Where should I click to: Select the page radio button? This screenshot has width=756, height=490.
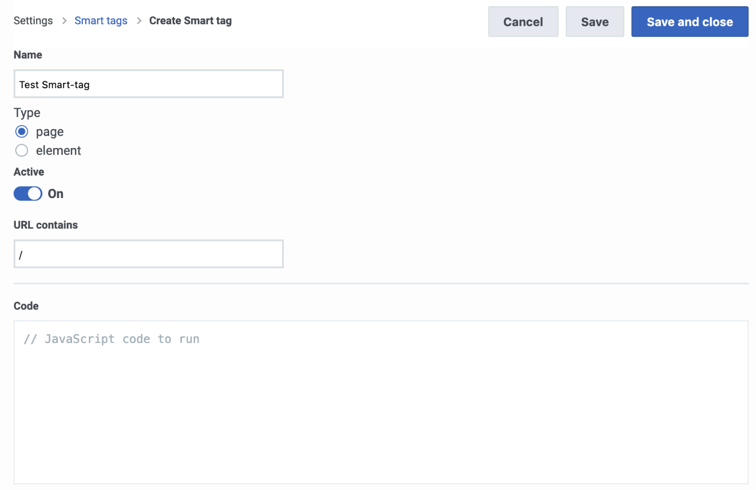click(22, 132)
